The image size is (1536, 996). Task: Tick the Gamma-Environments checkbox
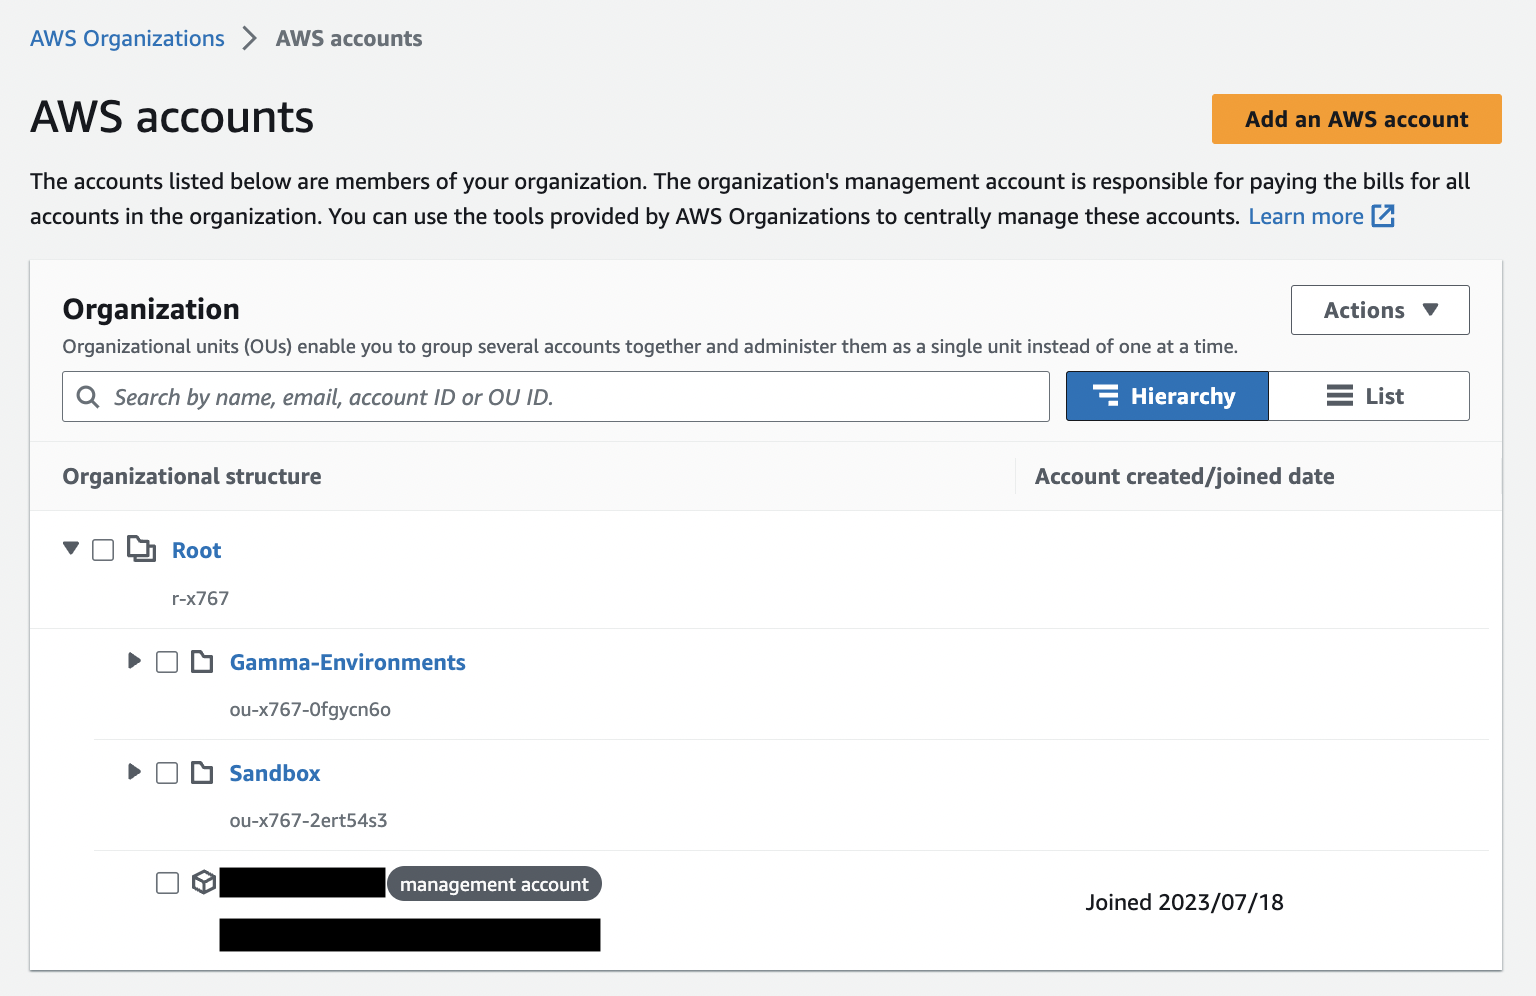(167, 662)
